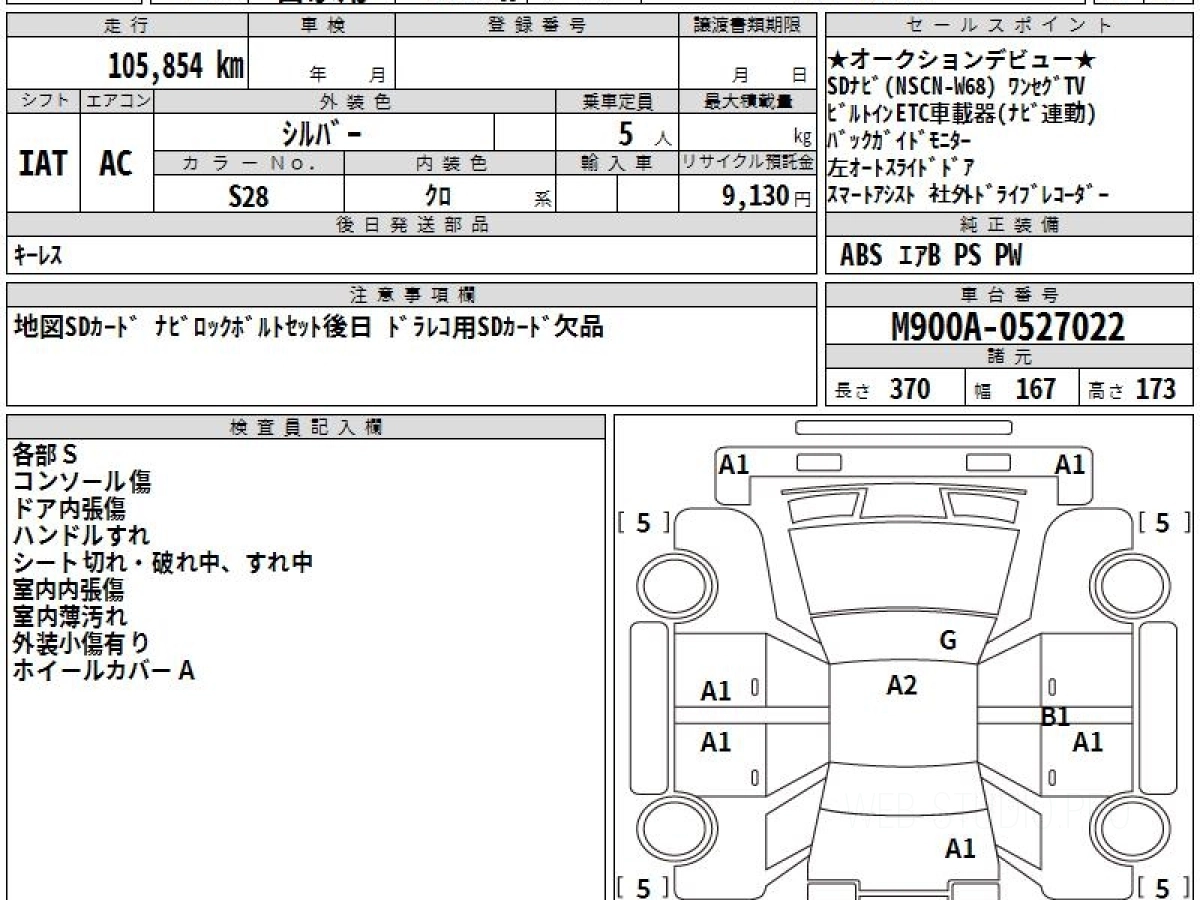Viewport: 1200px width, 900px height.
Task: Click the 輸入車 header cell
Action: [617, 163]
